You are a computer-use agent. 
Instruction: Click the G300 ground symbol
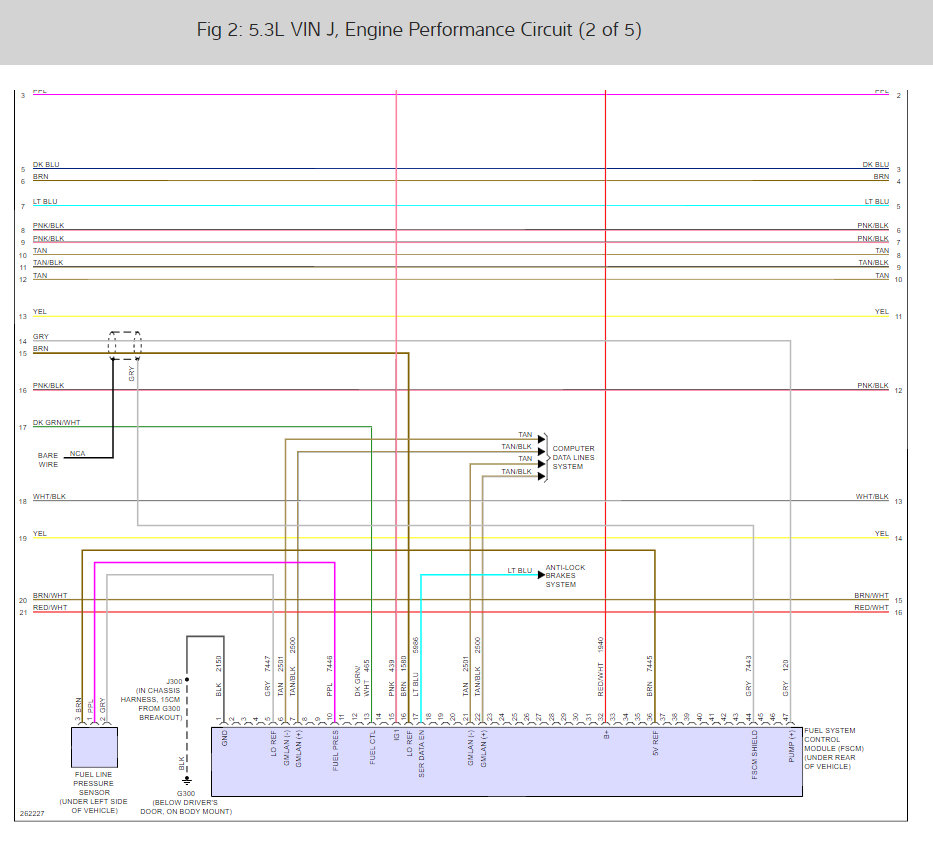(187, 781)
